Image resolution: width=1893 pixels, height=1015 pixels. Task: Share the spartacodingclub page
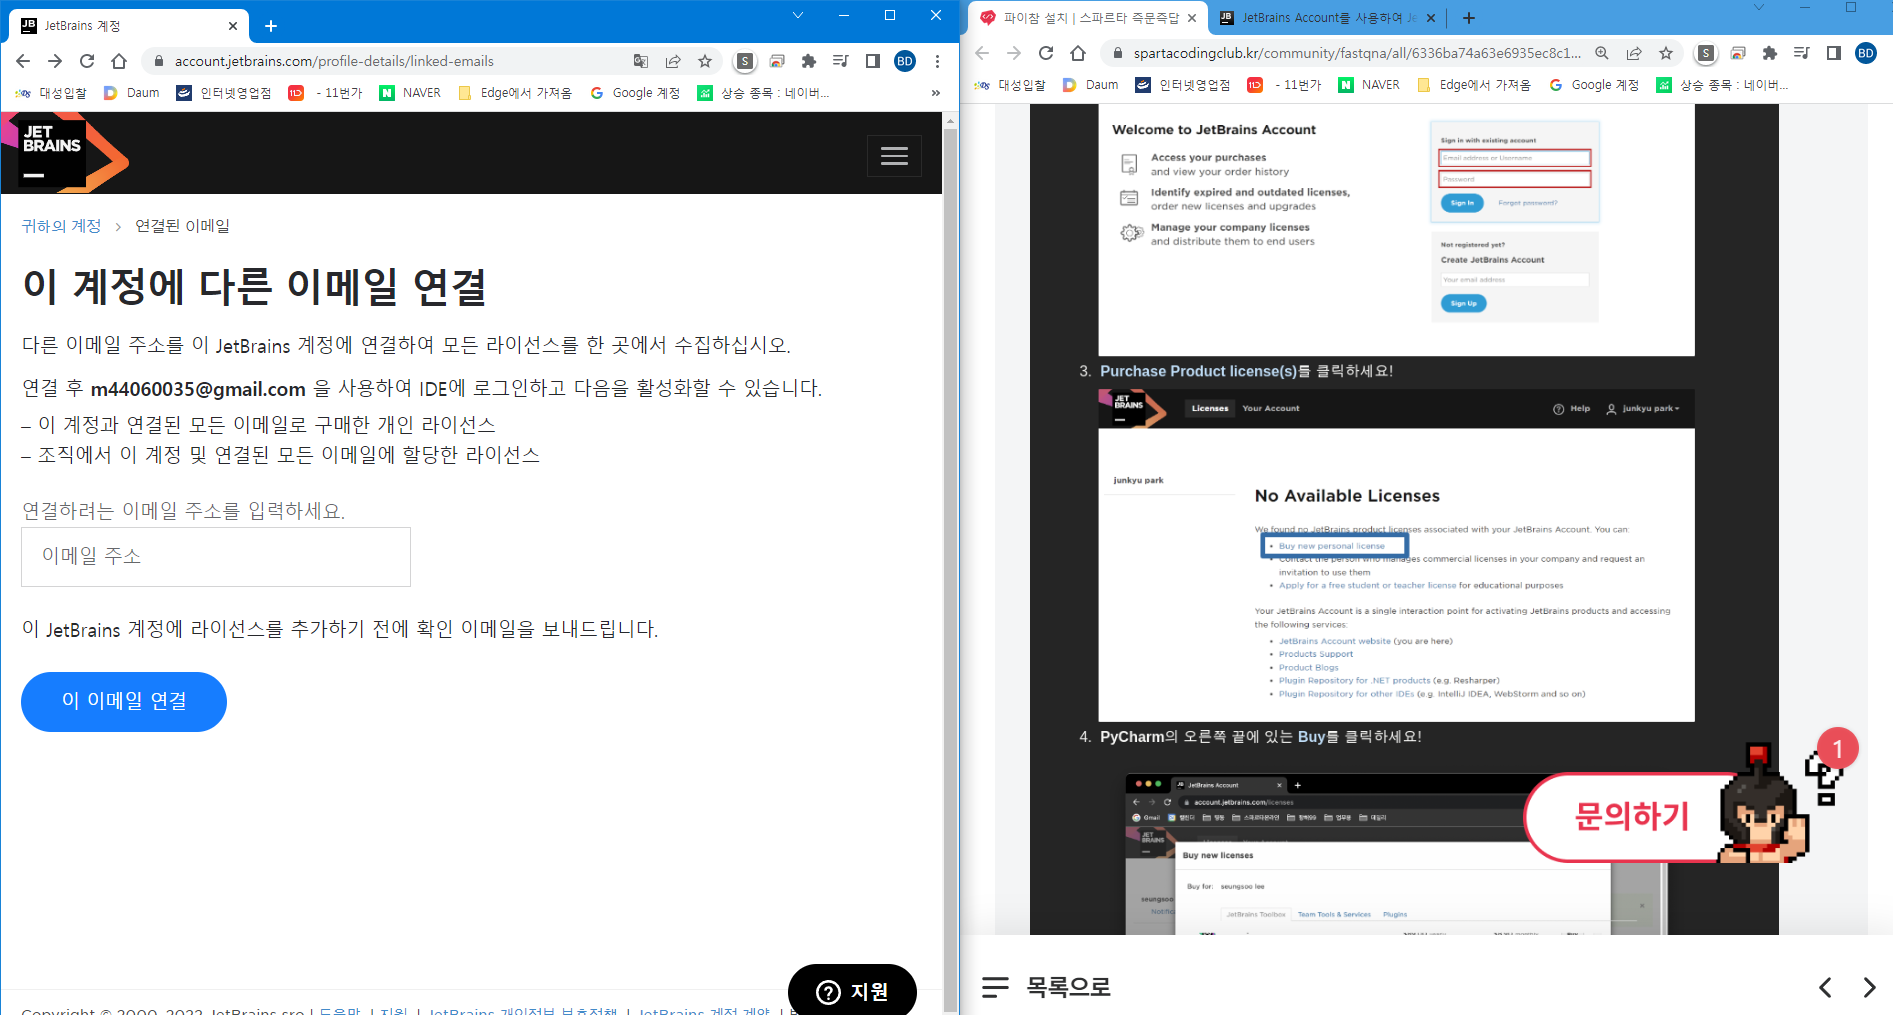point(1634,53)
